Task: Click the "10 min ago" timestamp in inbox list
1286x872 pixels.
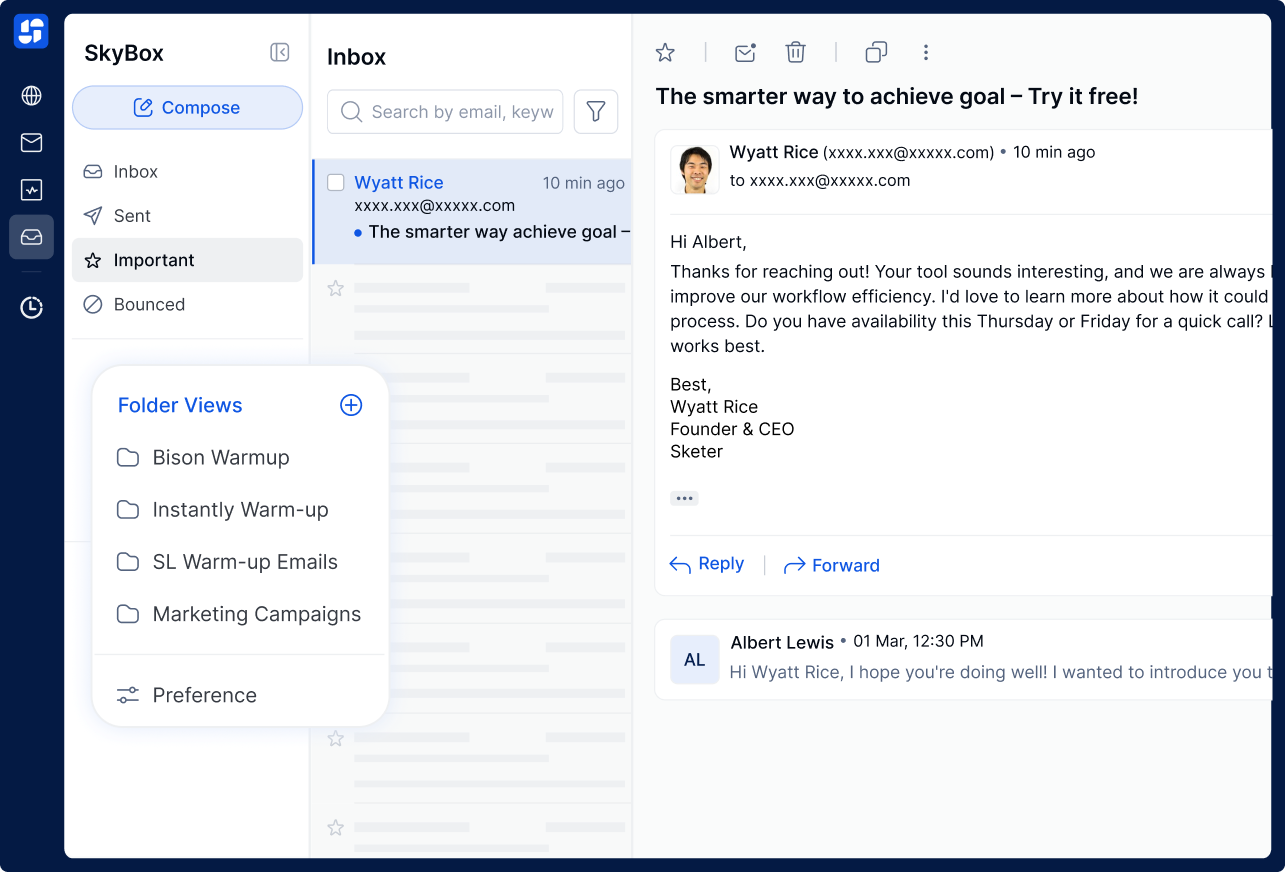Action: 584,183
